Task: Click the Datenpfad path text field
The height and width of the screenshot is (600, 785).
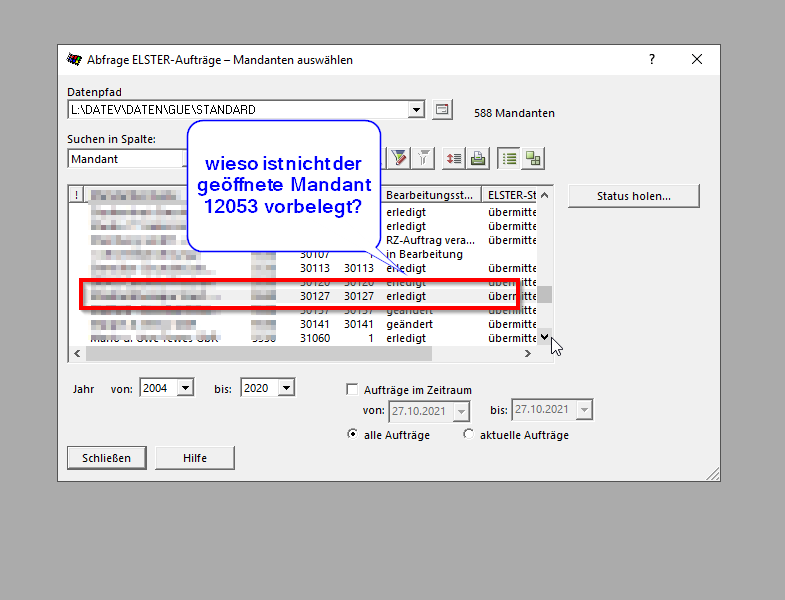Action: (x=238, y=110)
